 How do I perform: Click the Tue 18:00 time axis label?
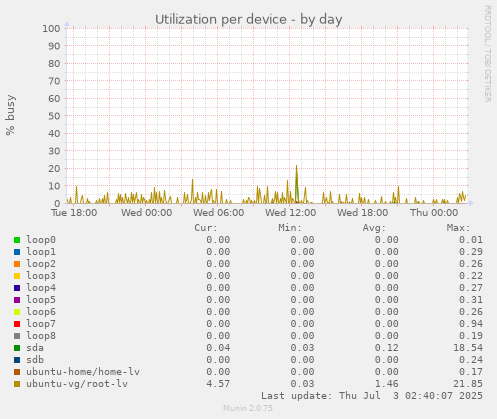click(x=74, y=213)
